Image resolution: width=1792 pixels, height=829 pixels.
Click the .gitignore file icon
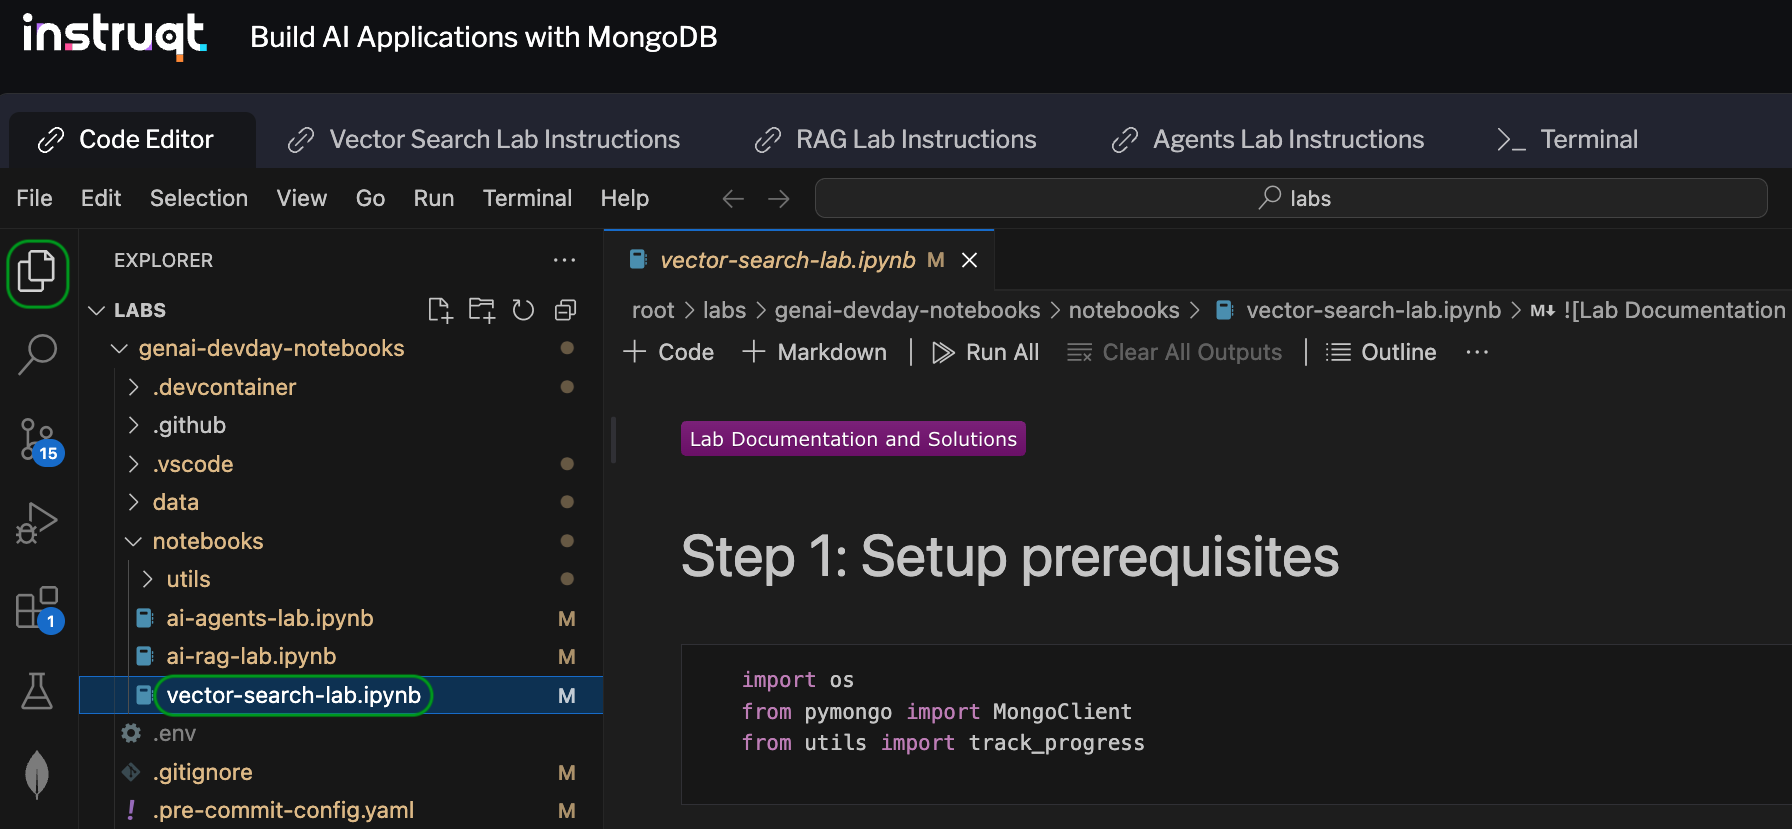tap(131, 772)
